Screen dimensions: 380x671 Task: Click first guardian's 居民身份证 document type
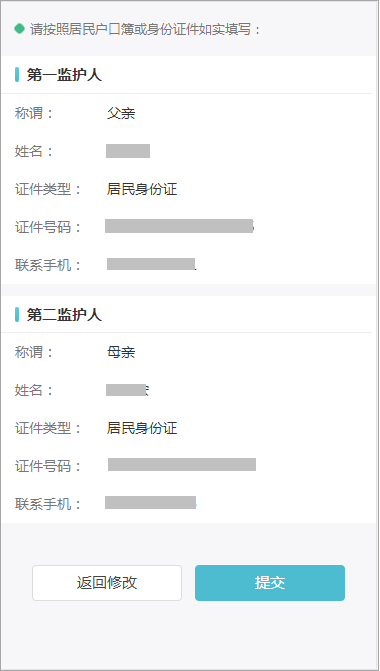(x=142, y=189)
